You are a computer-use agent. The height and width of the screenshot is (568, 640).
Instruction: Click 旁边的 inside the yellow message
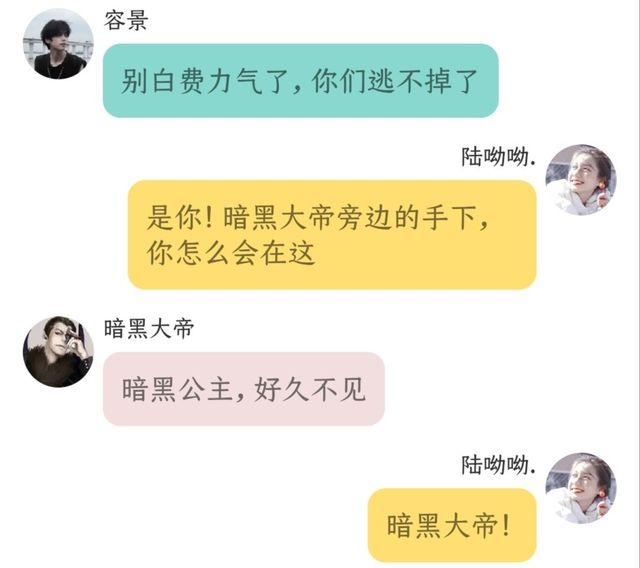coord(379,217)
